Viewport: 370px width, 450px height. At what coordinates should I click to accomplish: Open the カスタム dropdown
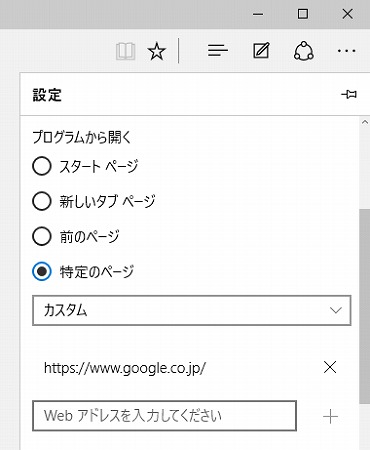pos(192,310)
